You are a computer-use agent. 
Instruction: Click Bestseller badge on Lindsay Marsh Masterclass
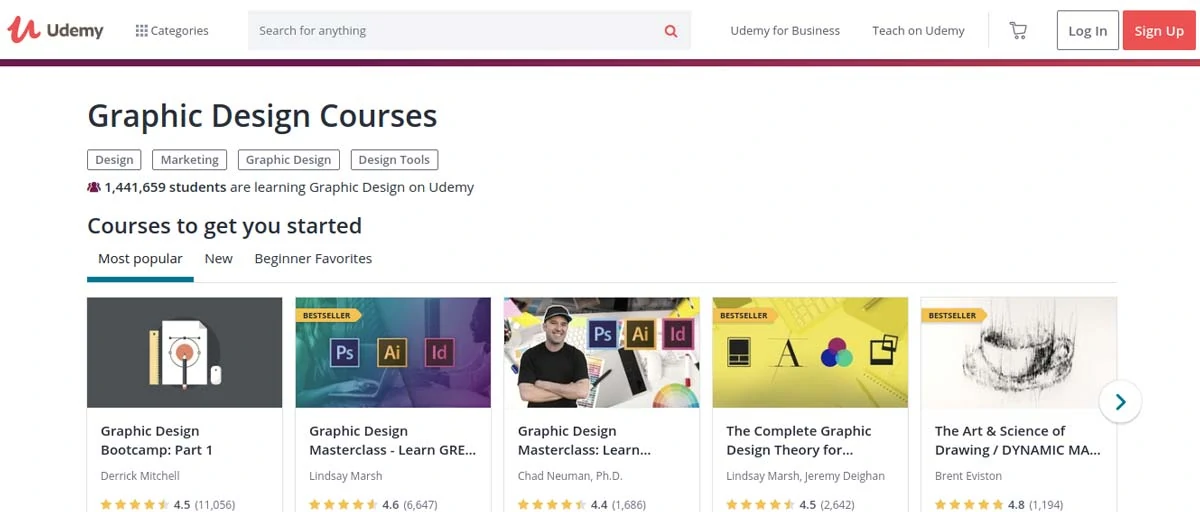[328, 316]
